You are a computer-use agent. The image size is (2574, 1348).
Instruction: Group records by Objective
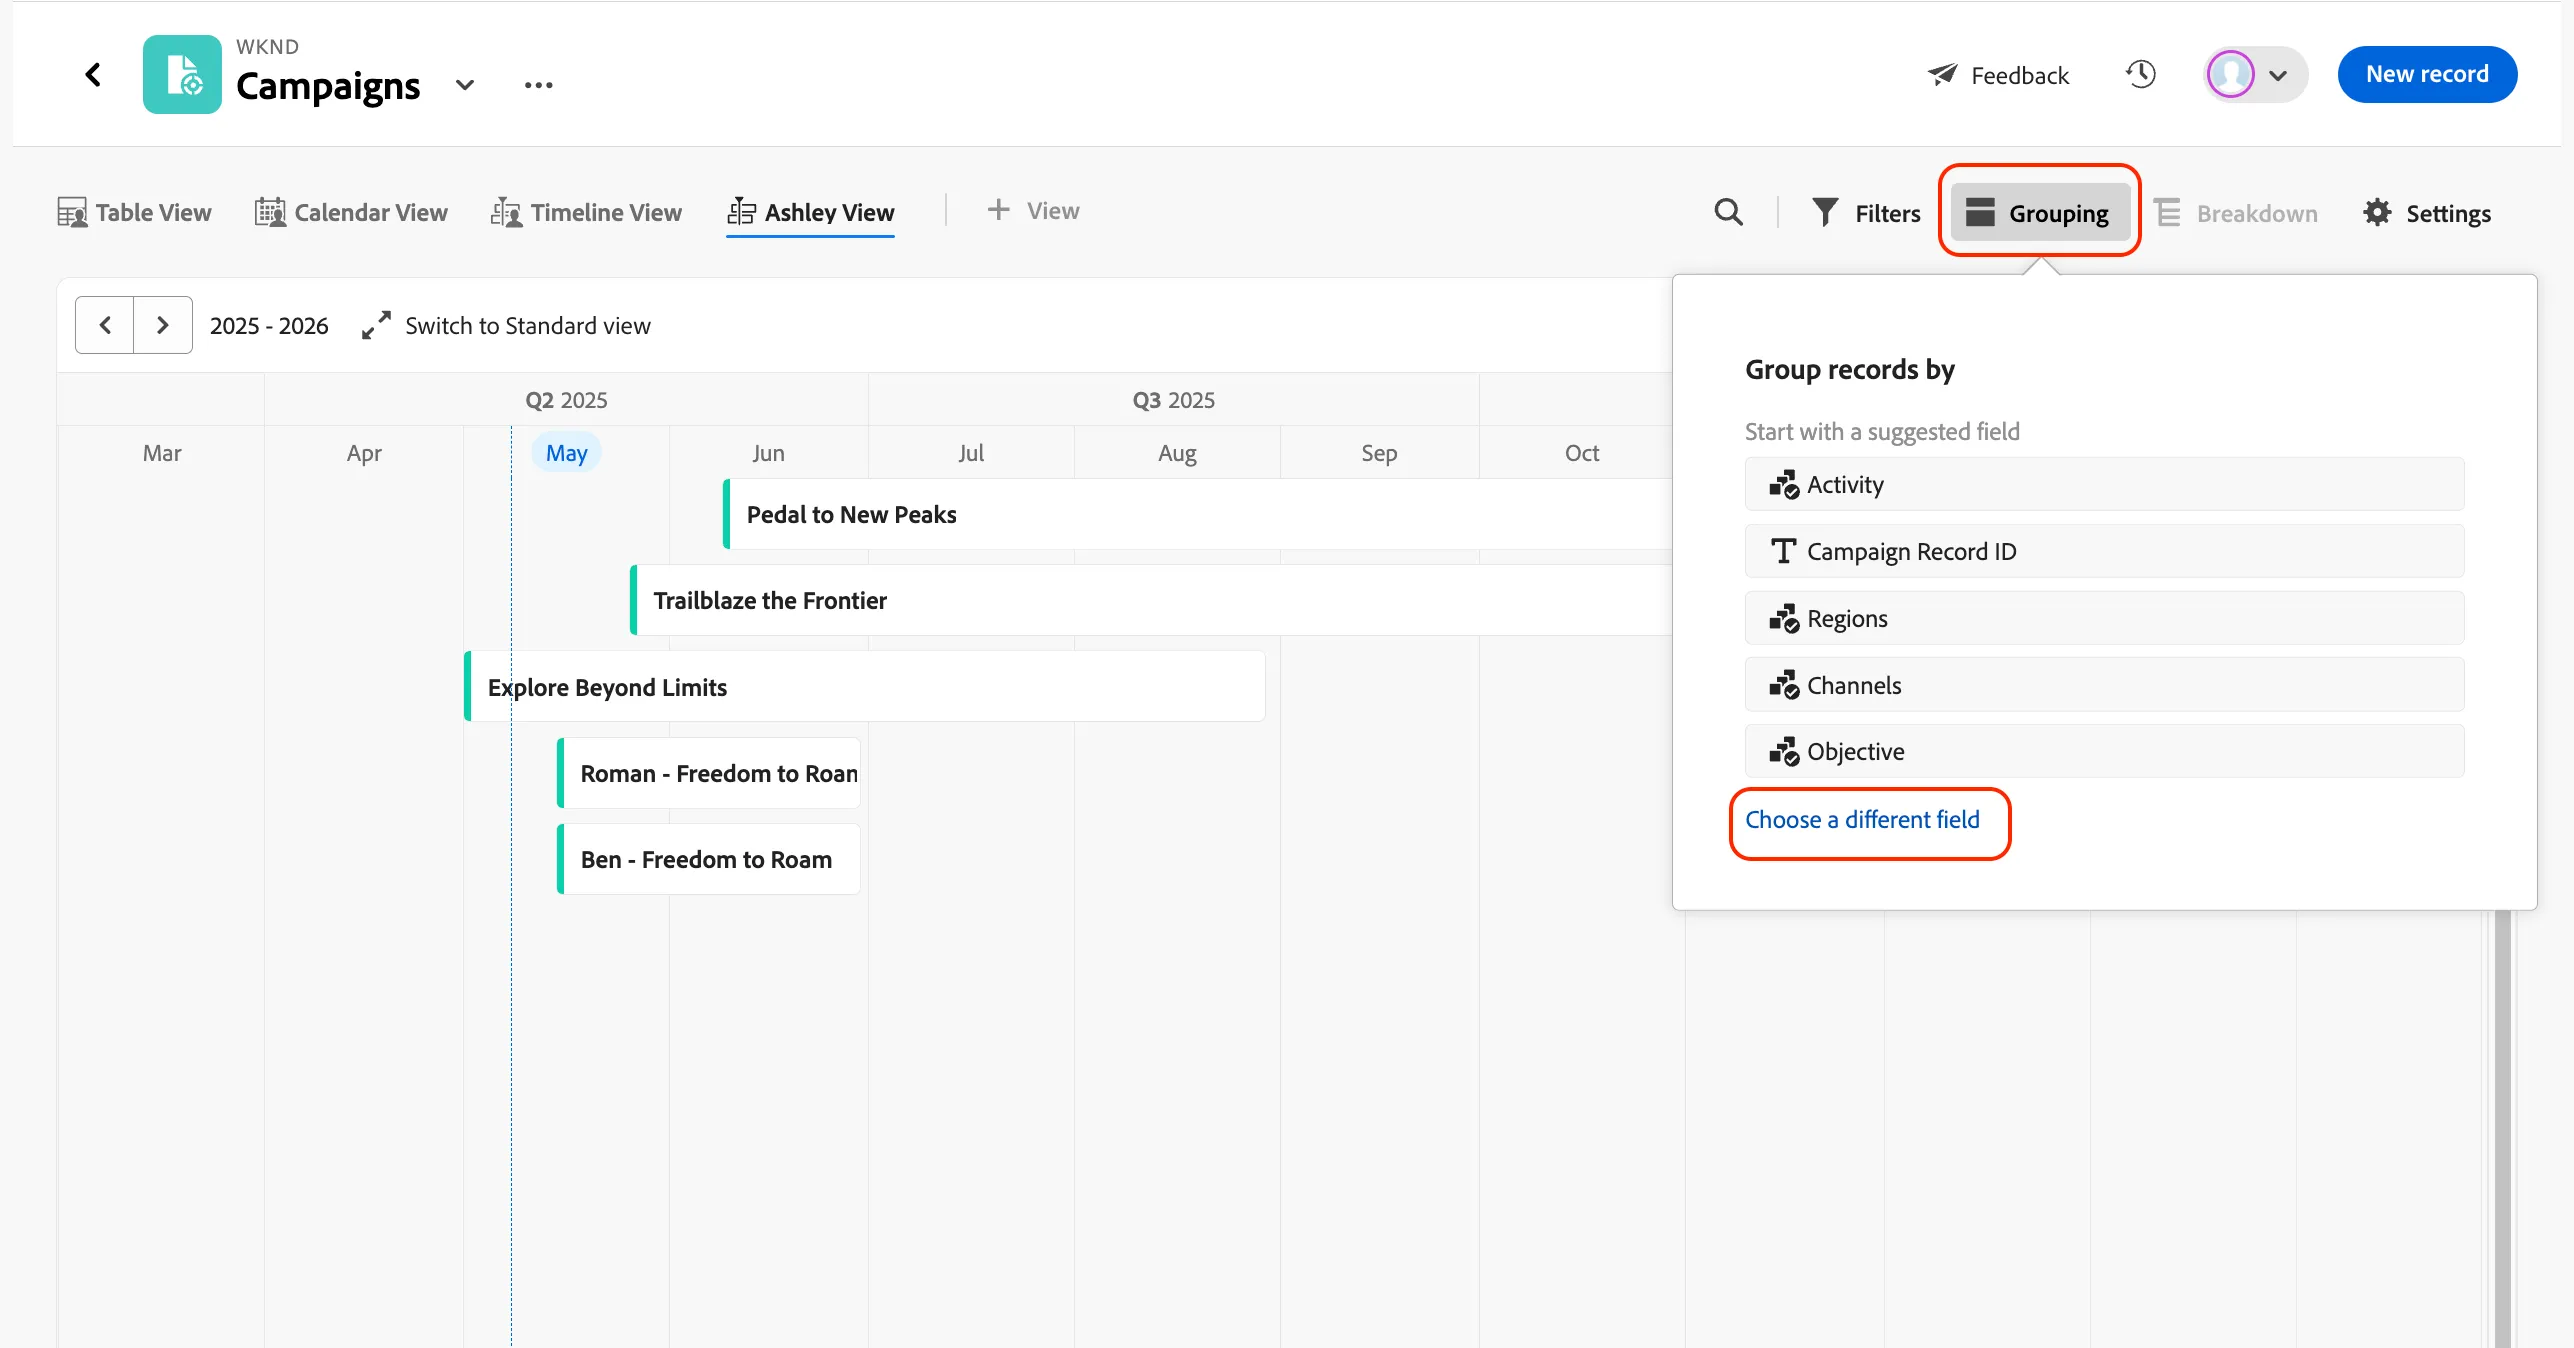point(2104,751)
